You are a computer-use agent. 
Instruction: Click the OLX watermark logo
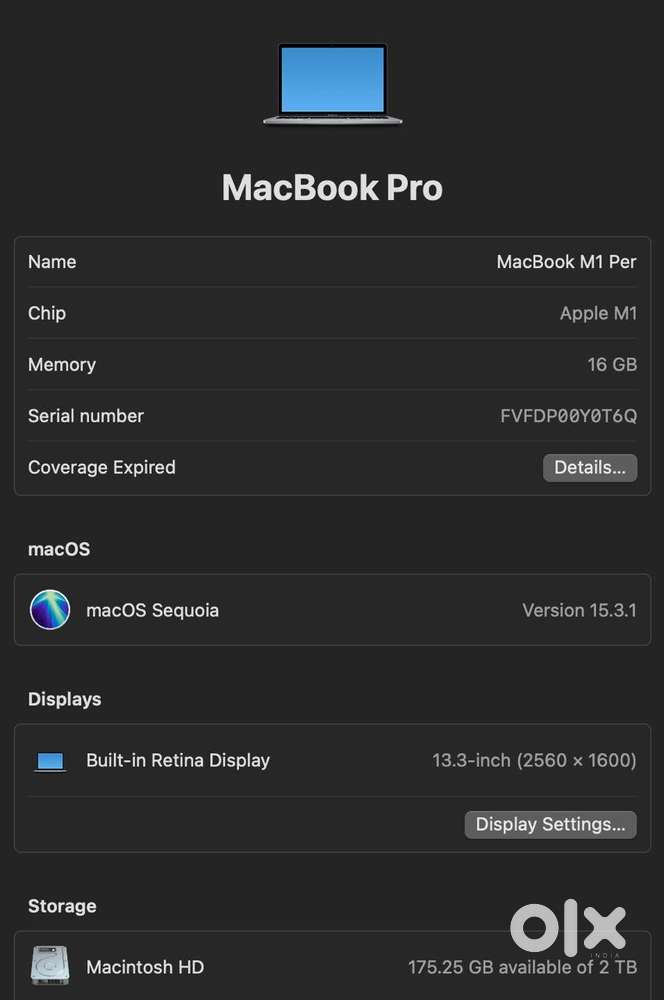coord(566,928)
